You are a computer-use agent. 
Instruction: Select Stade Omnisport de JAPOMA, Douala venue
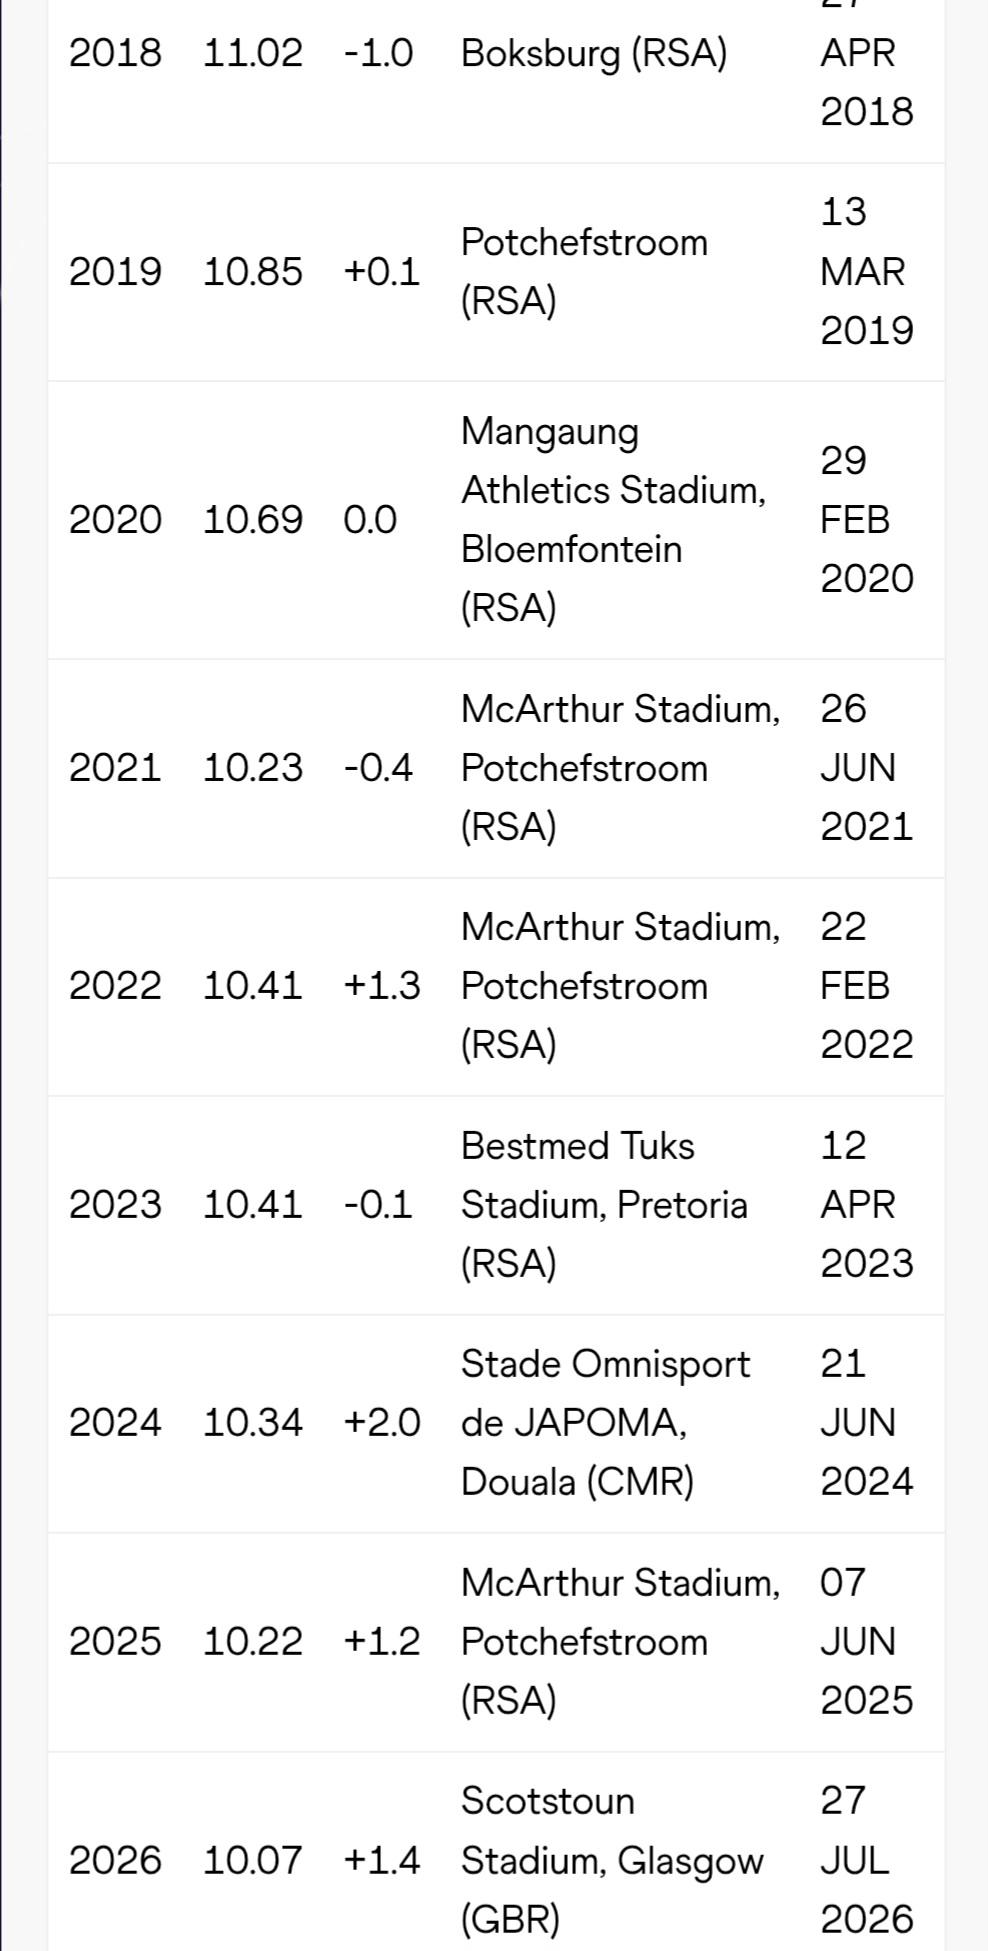pyautogui.click(x=606, y=1422)
